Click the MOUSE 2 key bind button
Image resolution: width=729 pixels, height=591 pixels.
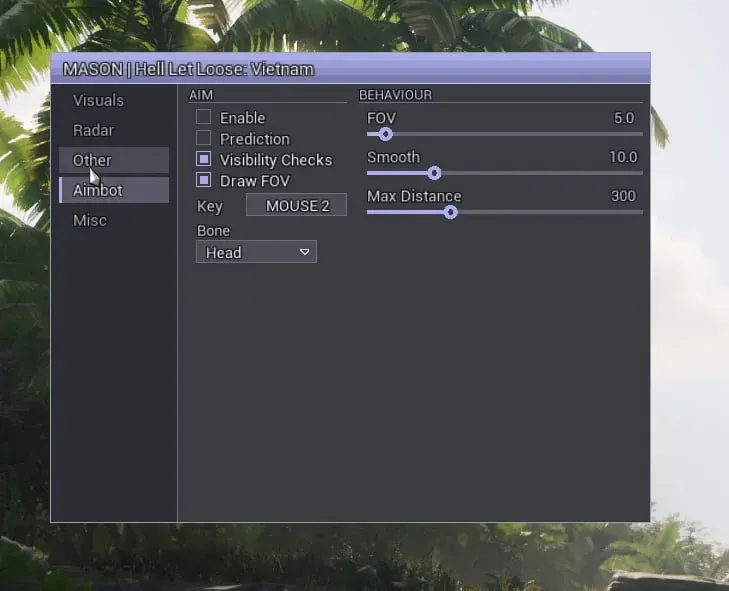pyautogui.click(x=297, y=205)
